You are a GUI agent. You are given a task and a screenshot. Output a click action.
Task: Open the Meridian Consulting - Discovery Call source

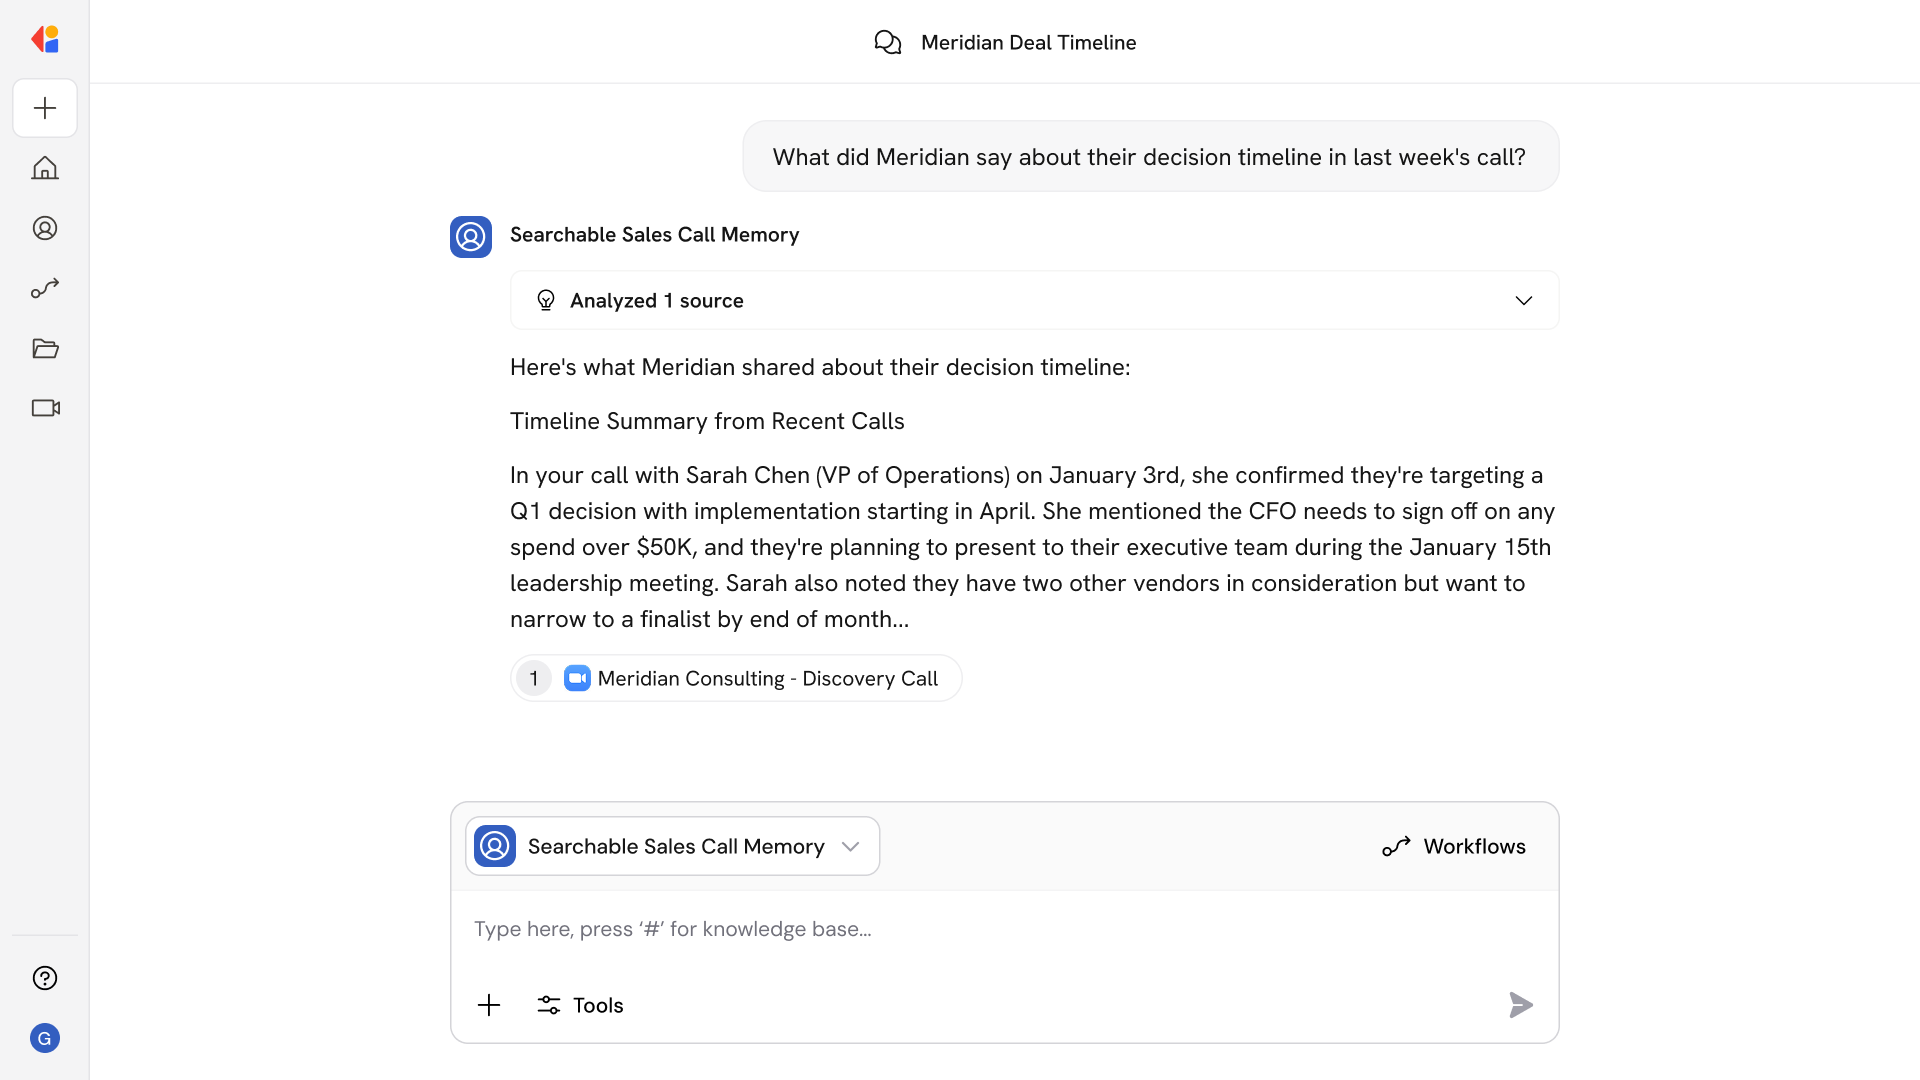click(736, 678)
